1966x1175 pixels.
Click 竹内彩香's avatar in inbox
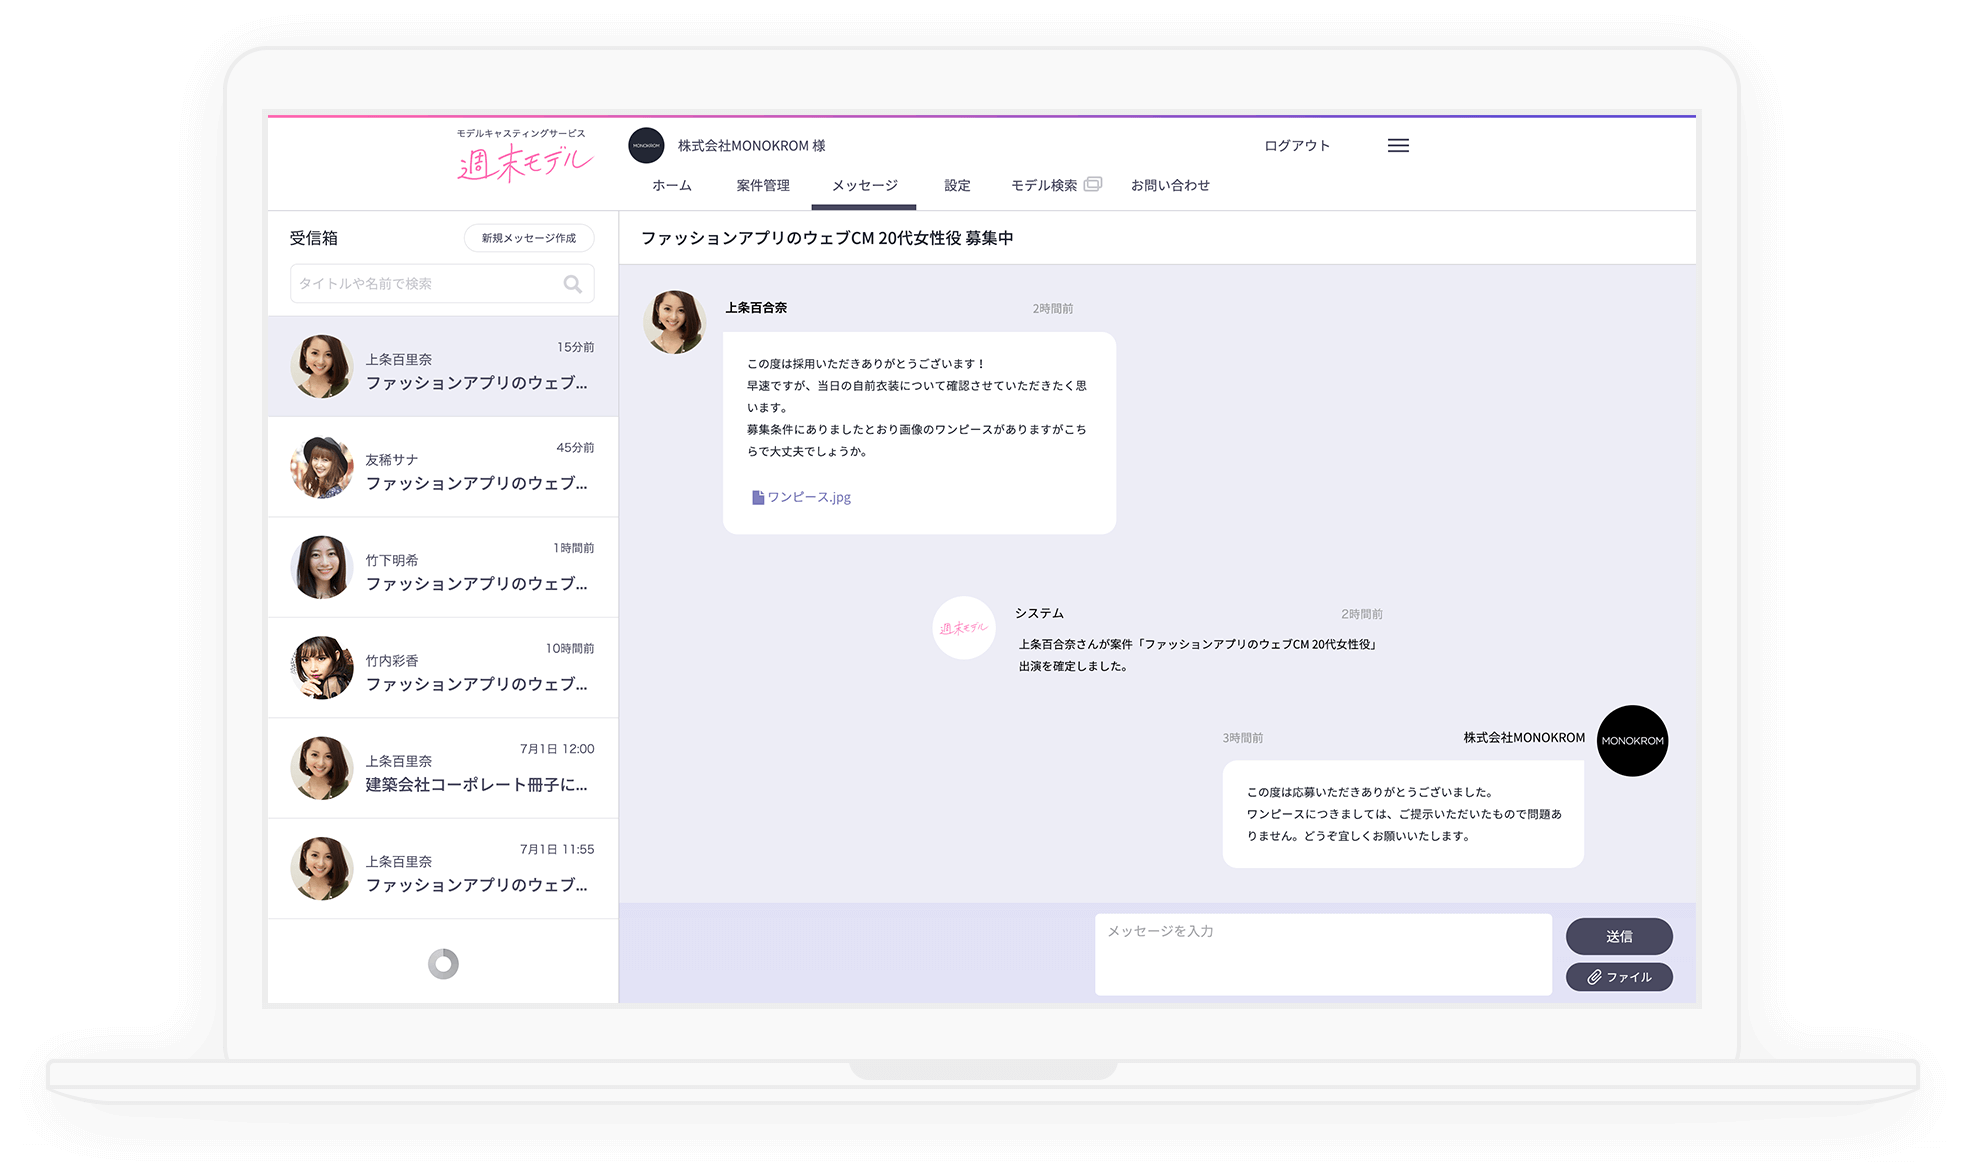click(x=322, y=668)
